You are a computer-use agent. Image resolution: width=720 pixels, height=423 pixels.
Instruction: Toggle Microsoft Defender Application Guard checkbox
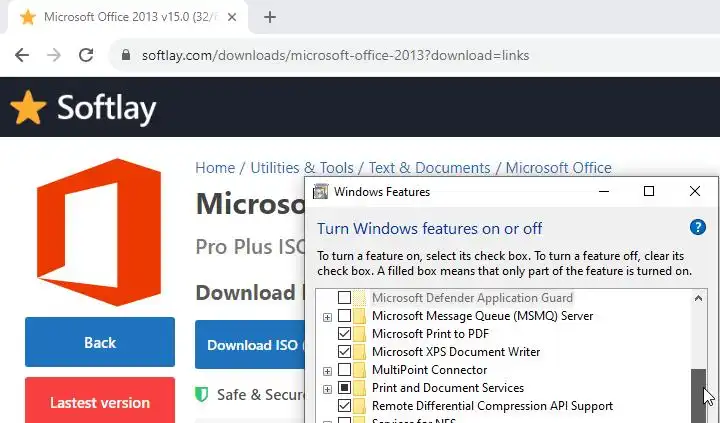344,298
